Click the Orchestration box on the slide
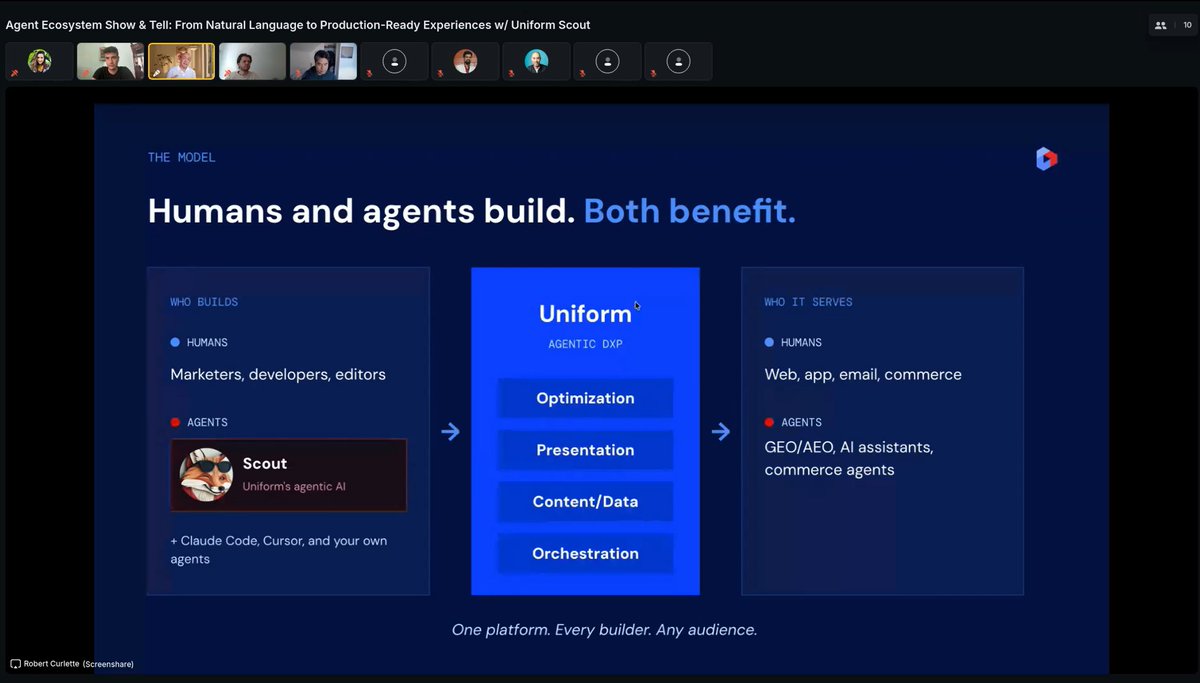Screen dimensions: 1200x683 585,554
